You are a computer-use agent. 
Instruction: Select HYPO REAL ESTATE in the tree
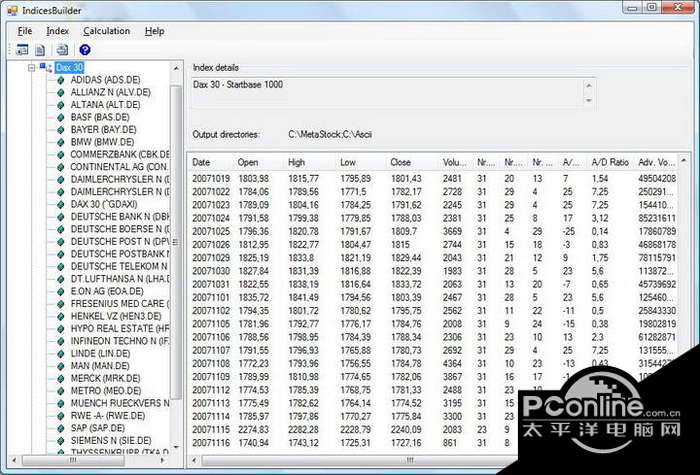point(120,329)
